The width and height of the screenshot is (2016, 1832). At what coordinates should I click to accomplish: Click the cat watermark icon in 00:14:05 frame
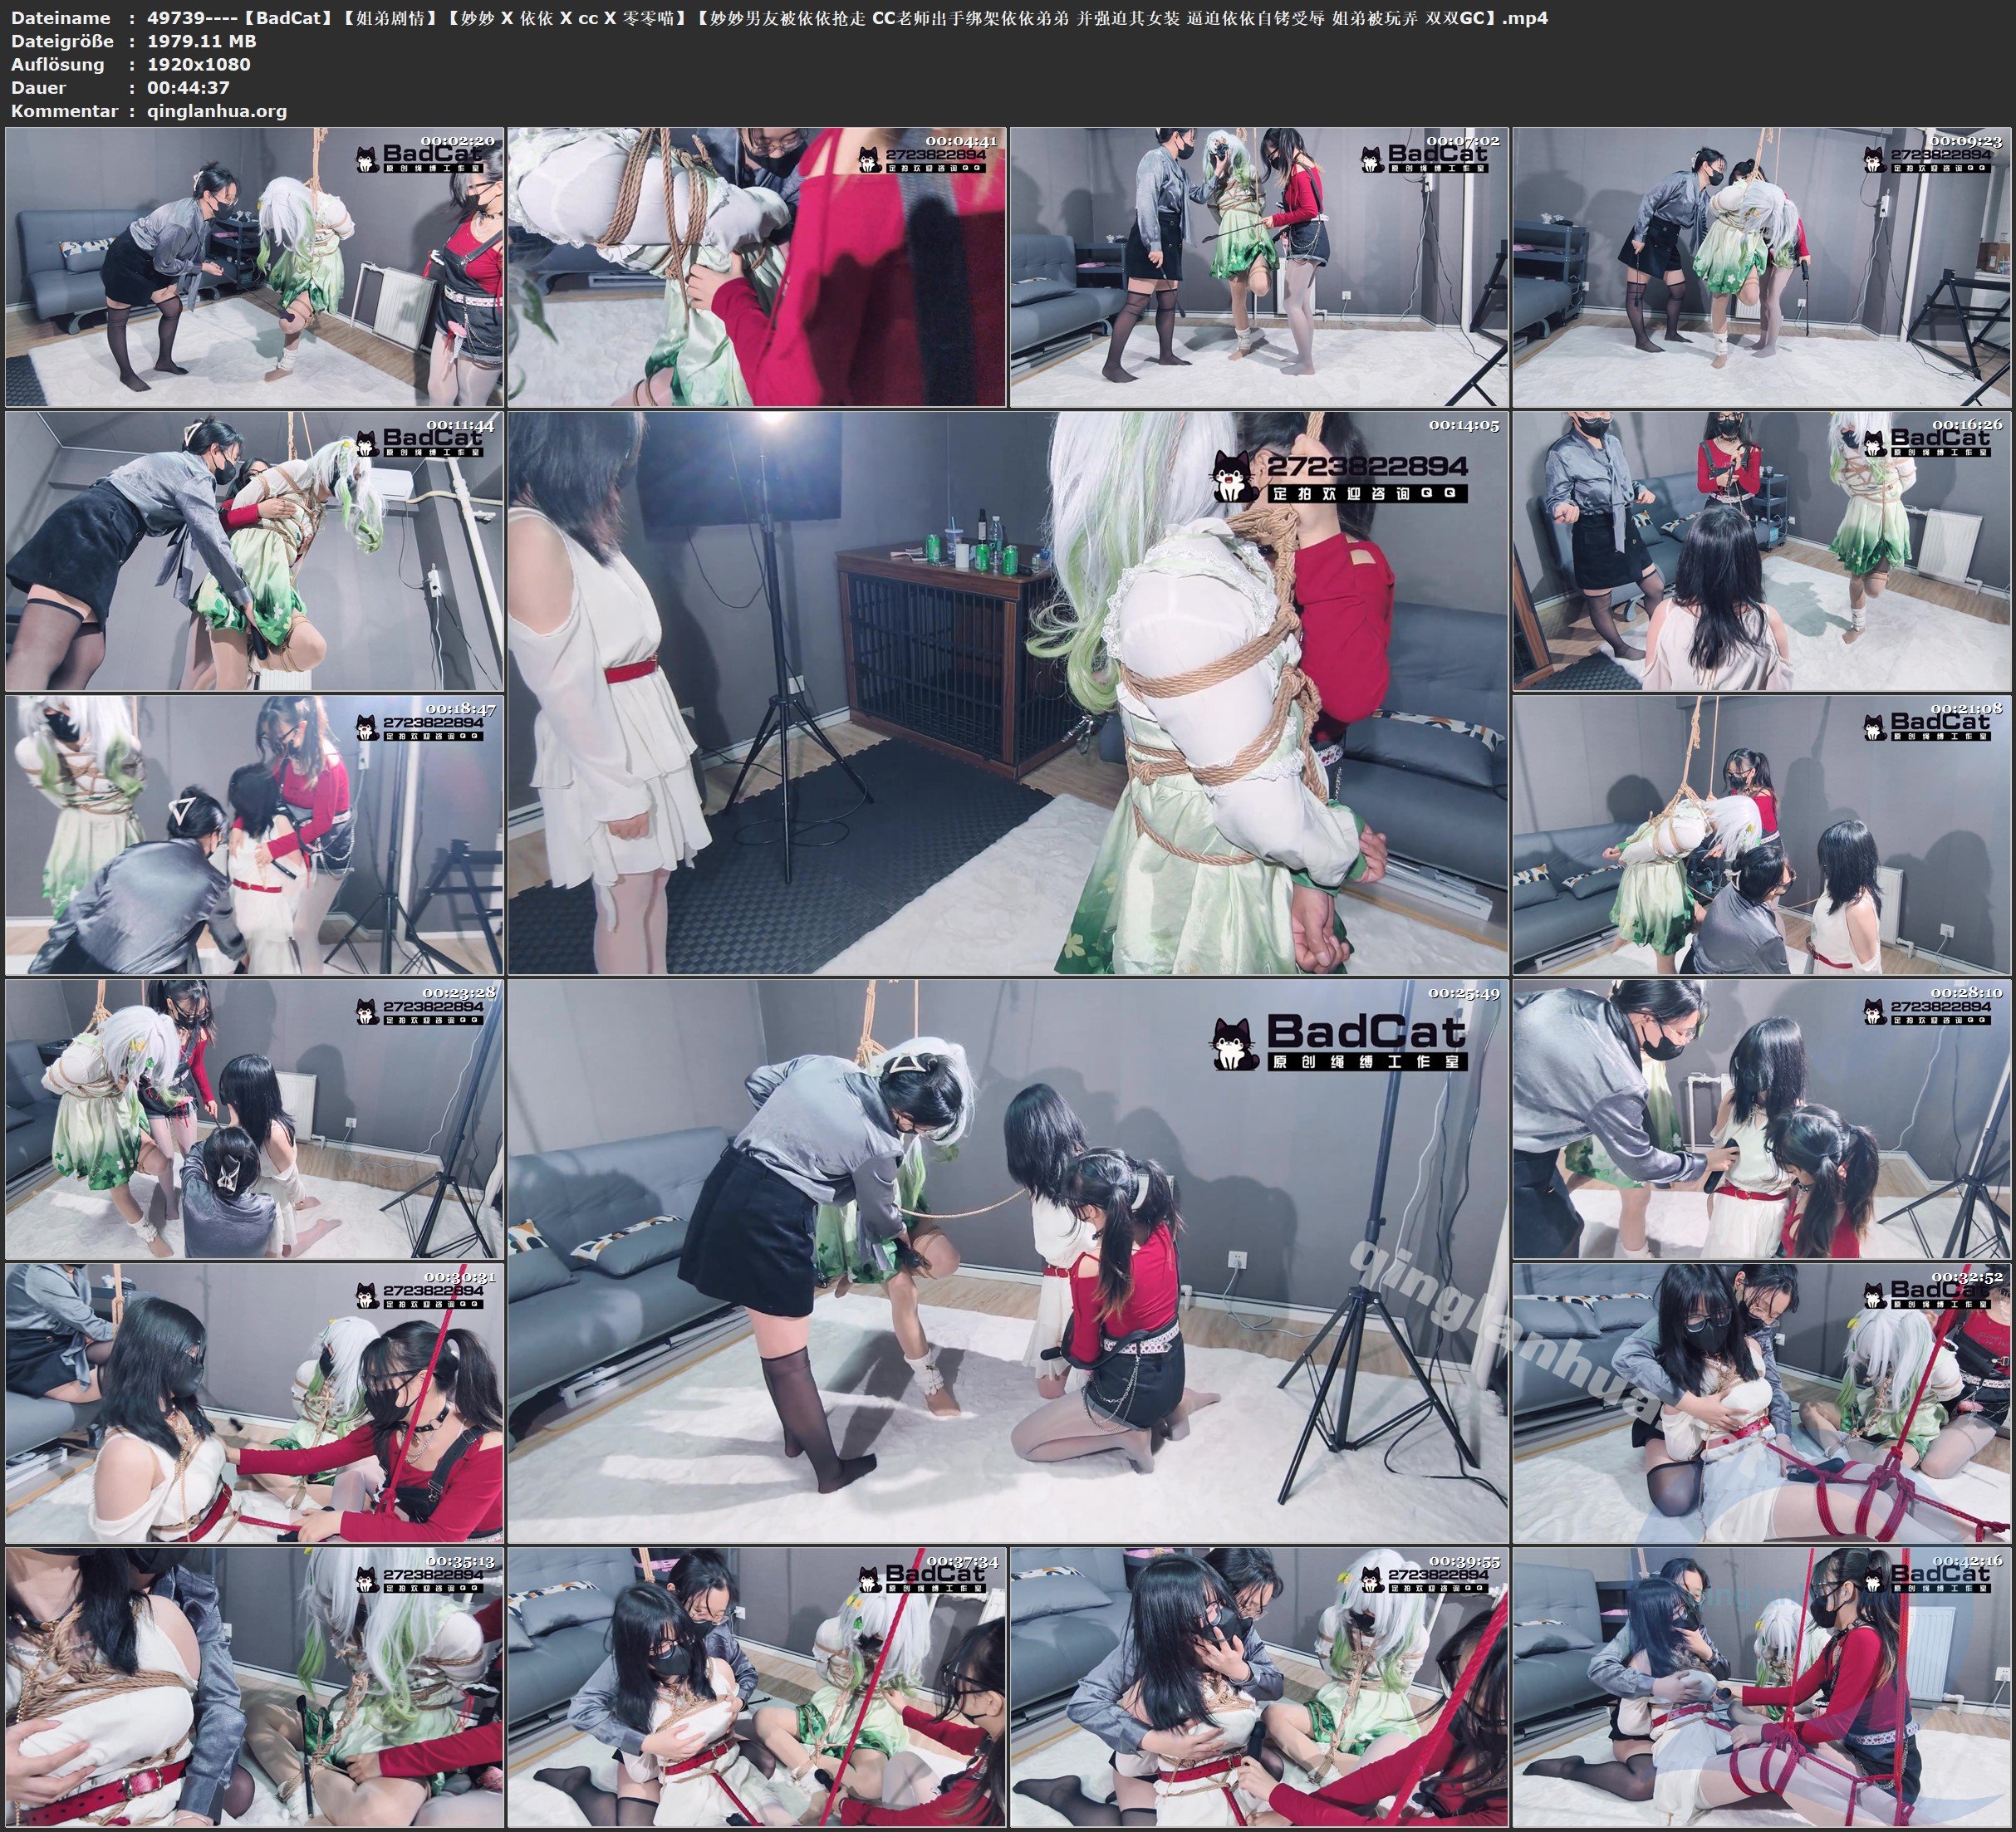[1234, 477]
